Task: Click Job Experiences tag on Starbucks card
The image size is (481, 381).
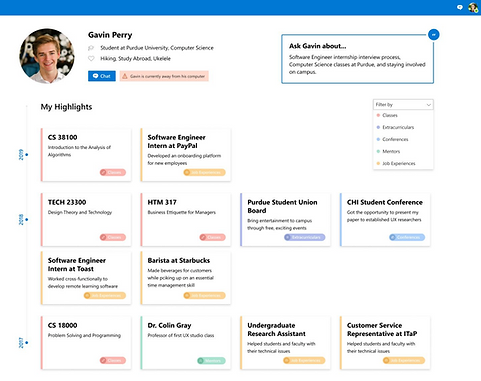Action: [x=204, y=296]
